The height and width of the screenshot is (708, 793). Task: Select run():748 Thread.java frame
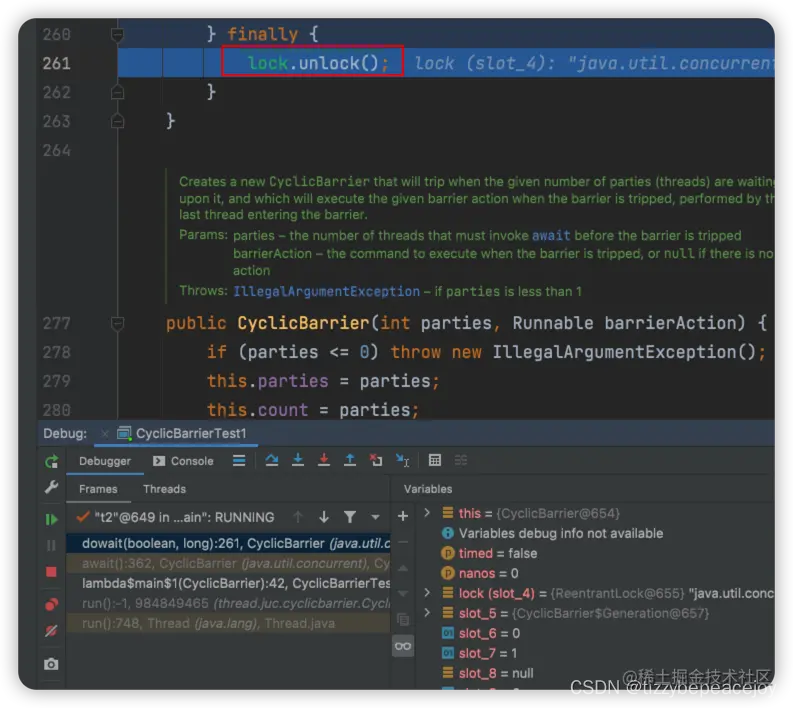(228, 623)
